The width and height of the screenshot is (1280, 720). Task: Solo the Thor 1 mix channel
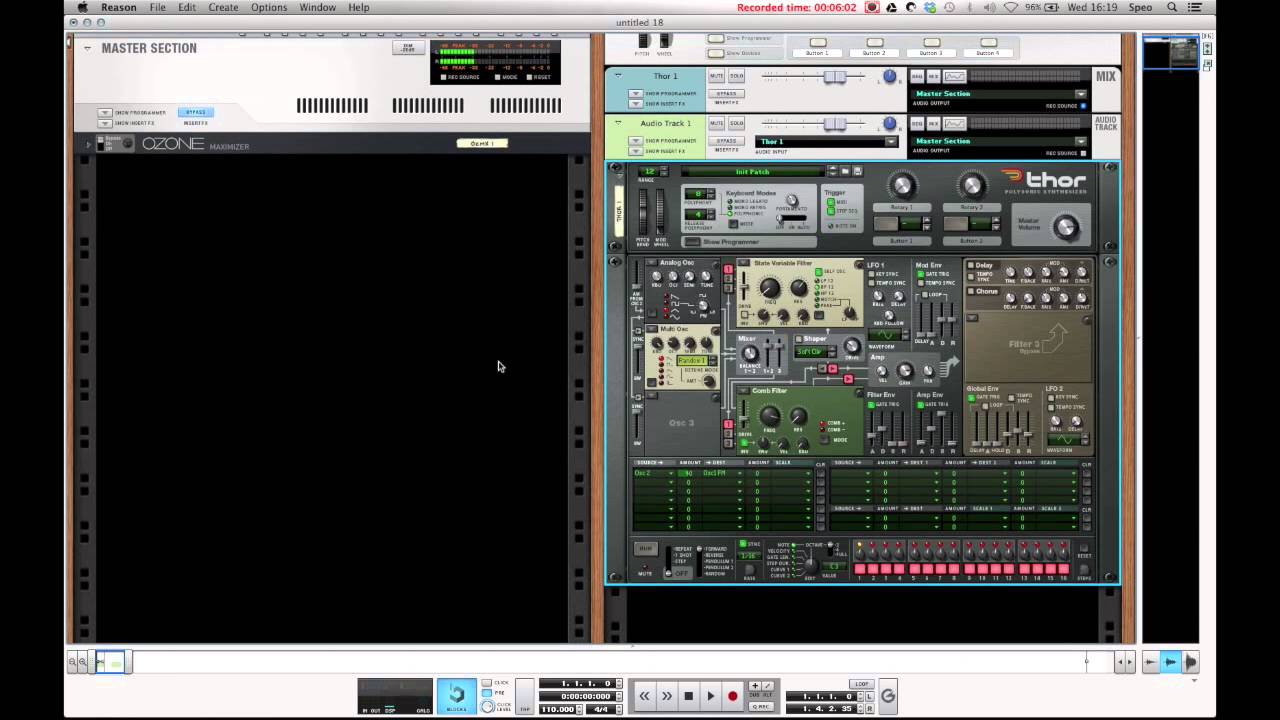pos(736,76)
